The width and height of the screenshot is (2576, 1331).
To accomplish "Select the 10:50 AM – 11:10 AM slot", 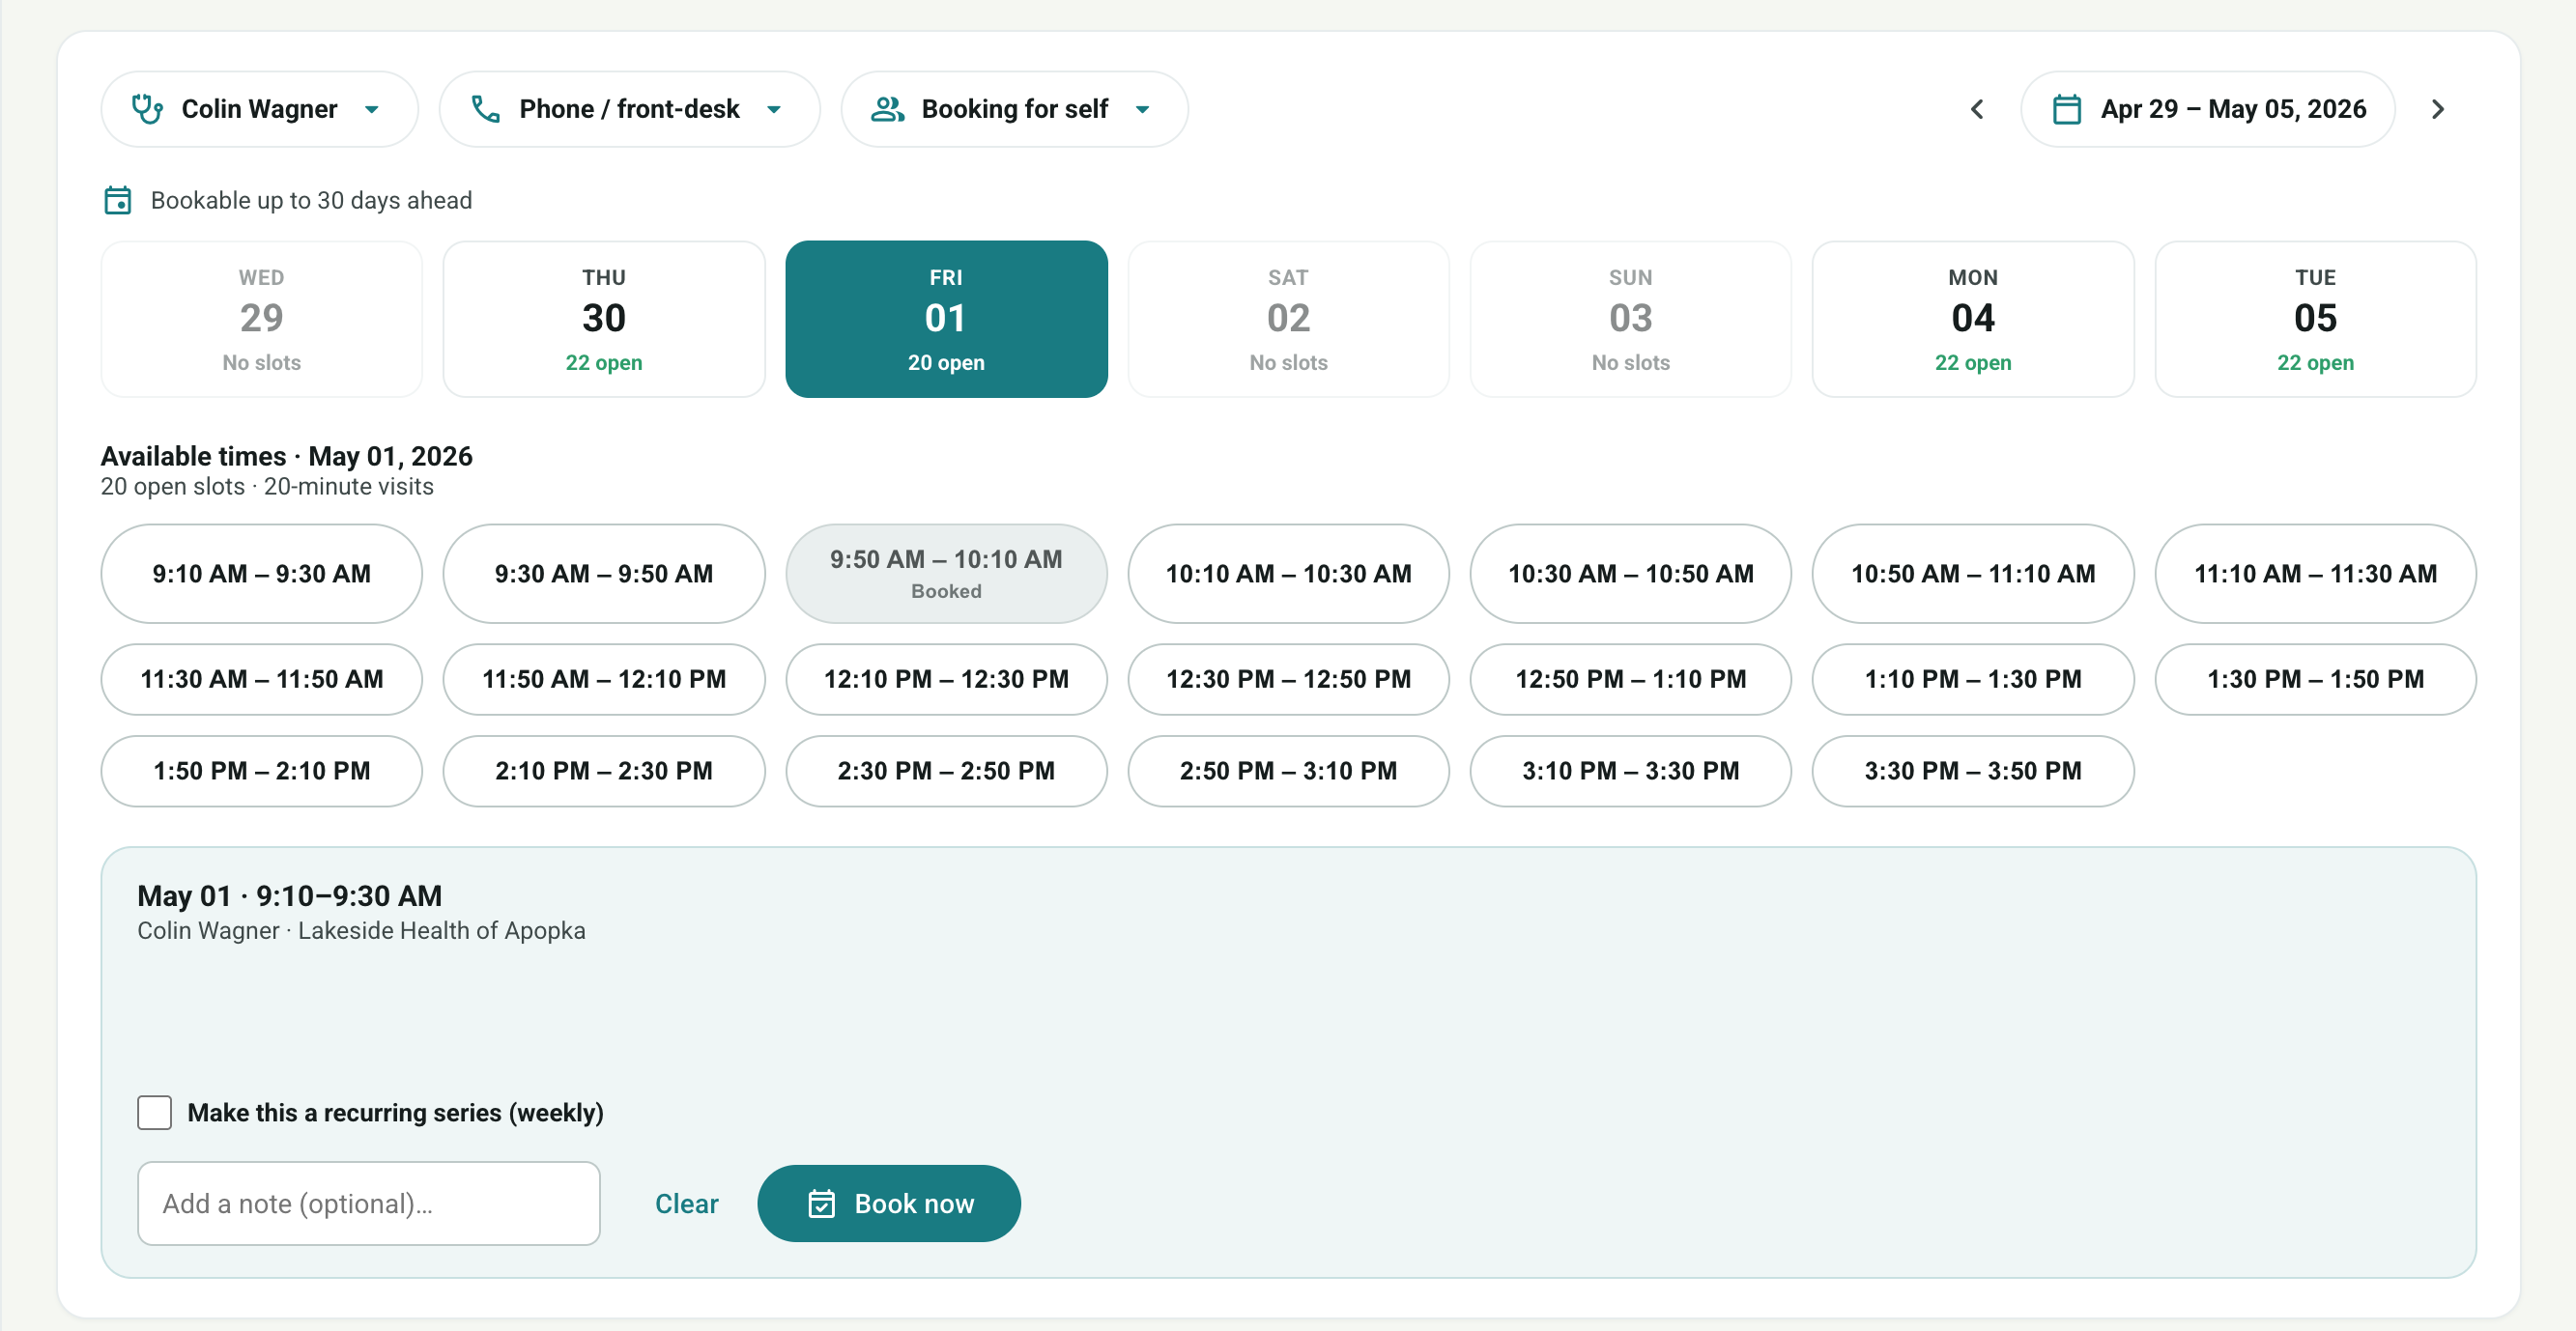I will coord(1972,574).
